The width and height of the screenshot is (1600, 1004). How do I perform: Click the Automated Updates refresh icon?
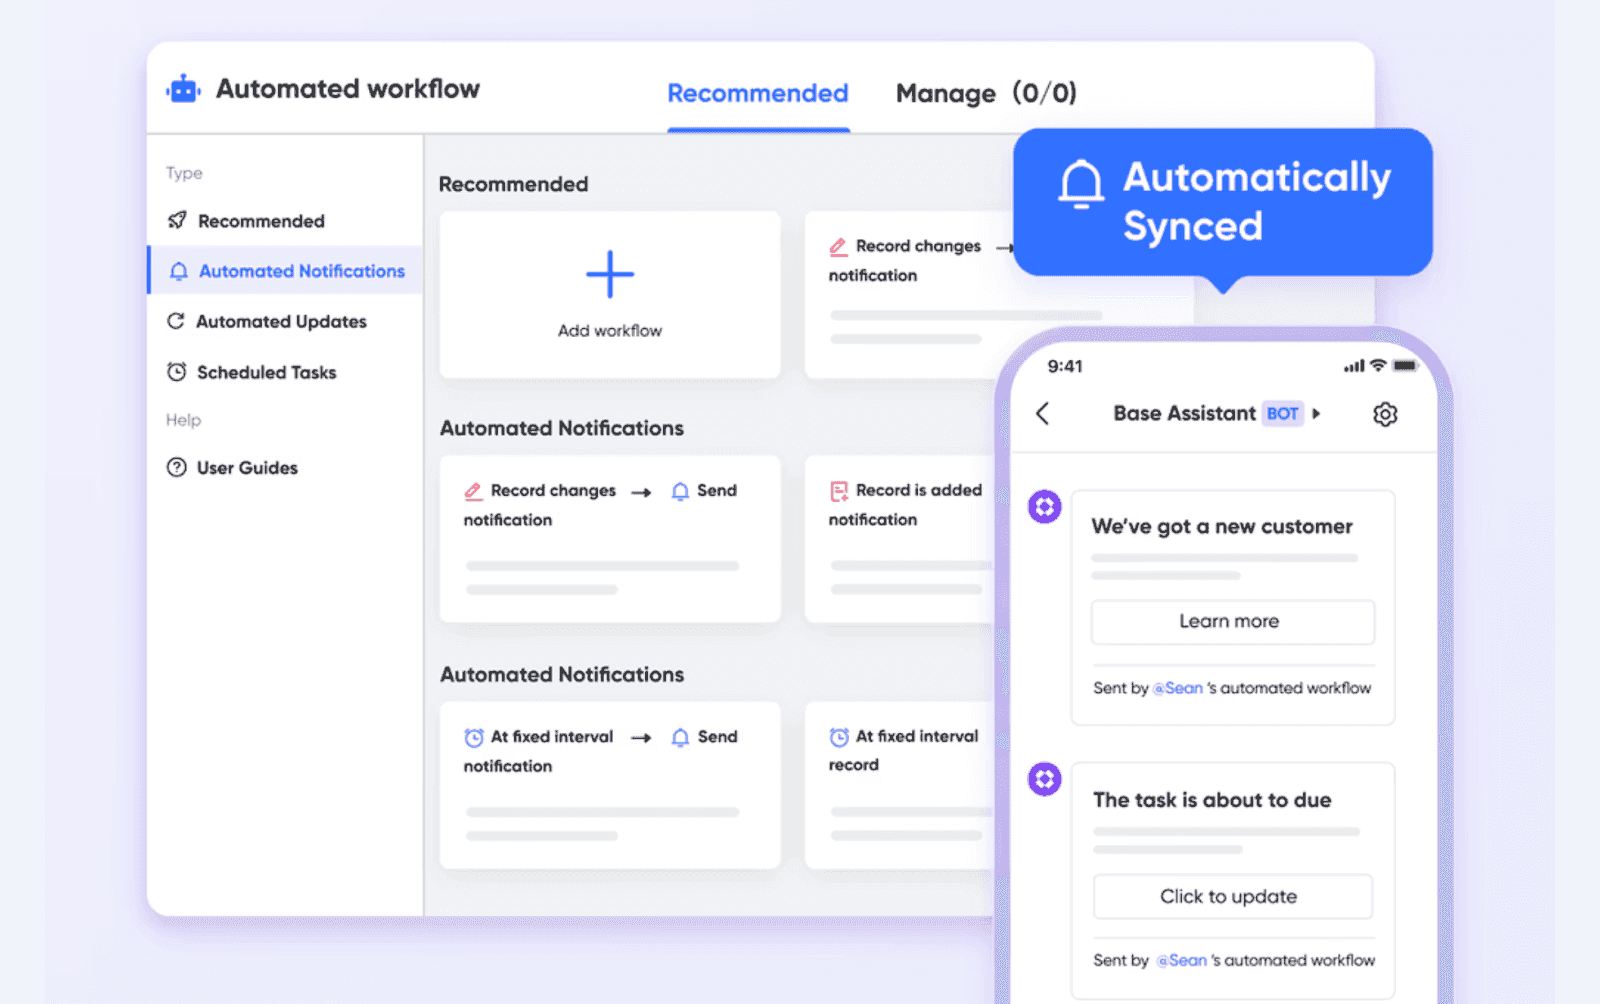pyautogui.click(x=176, y=321)
